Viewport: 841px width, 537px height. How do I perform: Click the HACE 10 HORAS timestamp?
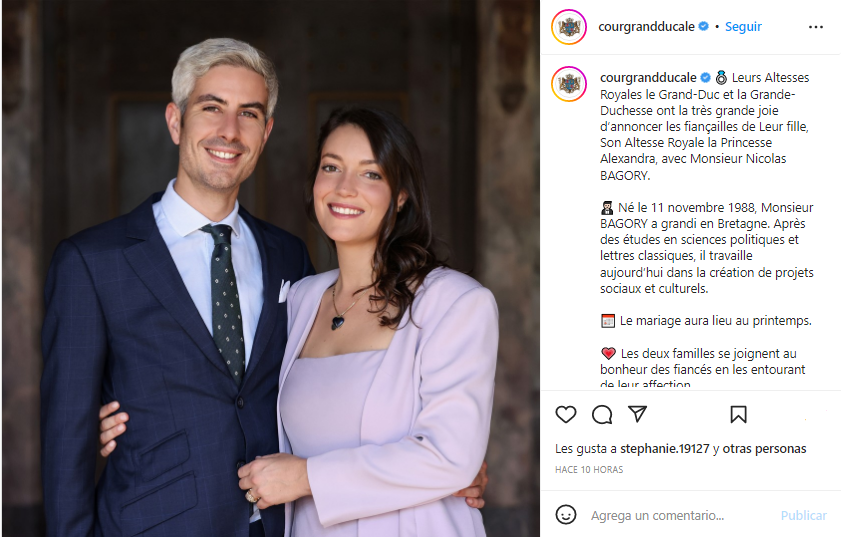589,469
